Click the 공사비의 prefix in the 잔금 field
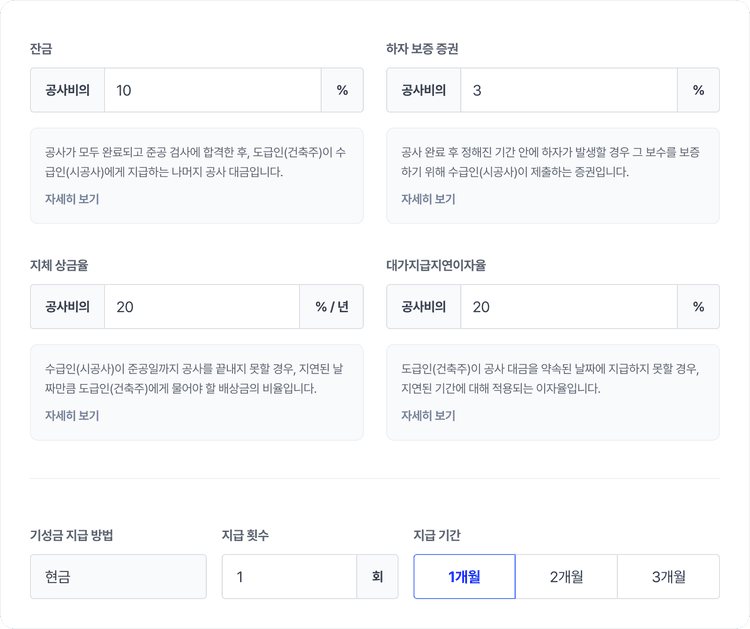750x629 pixels. (x=67, y=90)
